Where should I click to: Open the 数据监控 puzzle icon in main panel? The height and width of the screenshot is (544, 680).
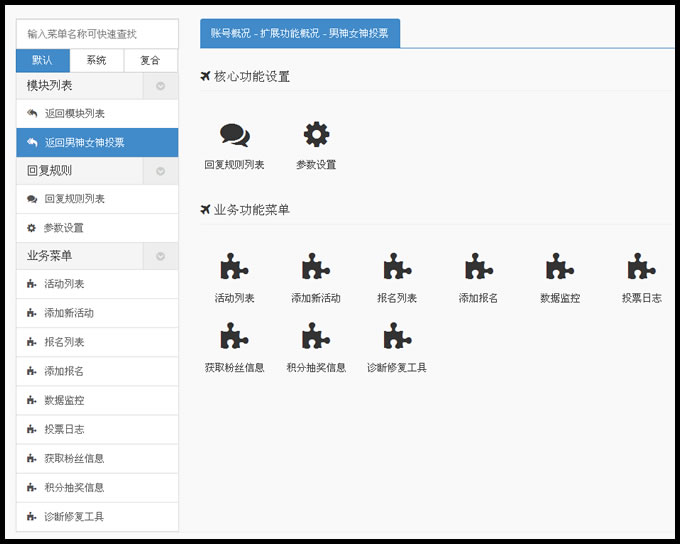560,267
